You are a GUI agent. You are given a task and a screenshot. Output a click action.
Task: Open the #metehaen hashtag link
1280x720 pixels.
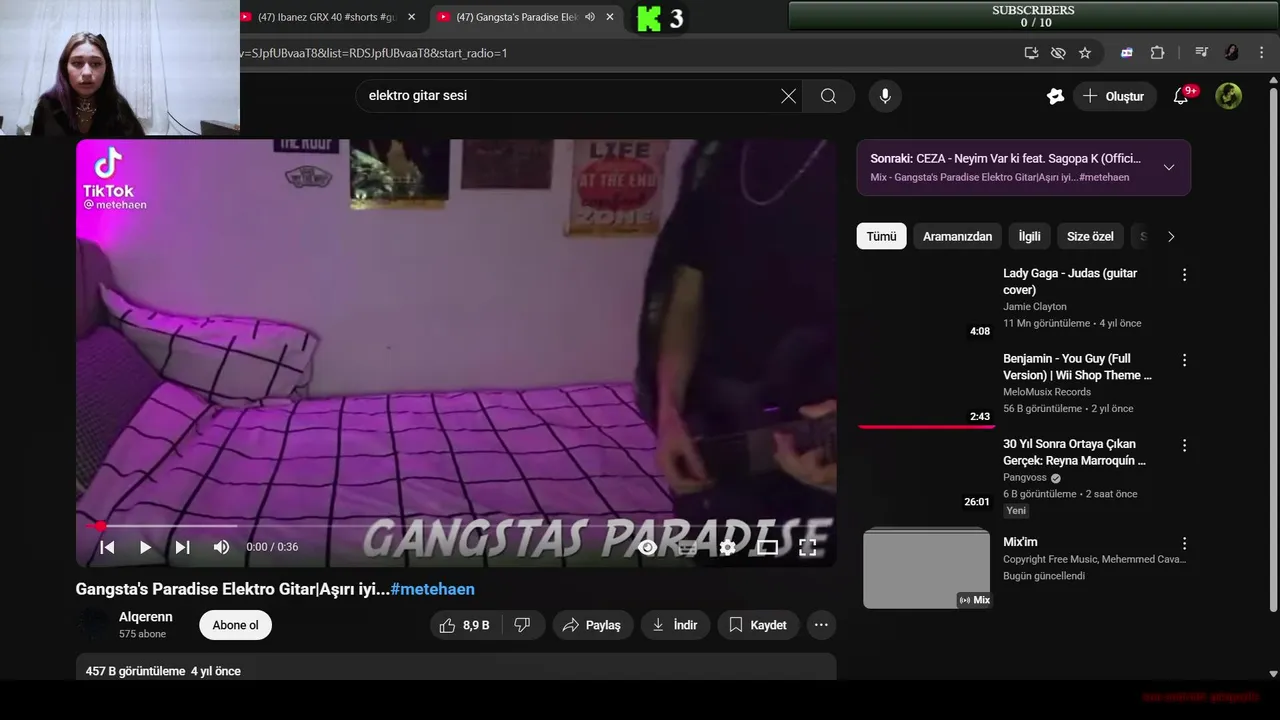[x=432, y=589]
